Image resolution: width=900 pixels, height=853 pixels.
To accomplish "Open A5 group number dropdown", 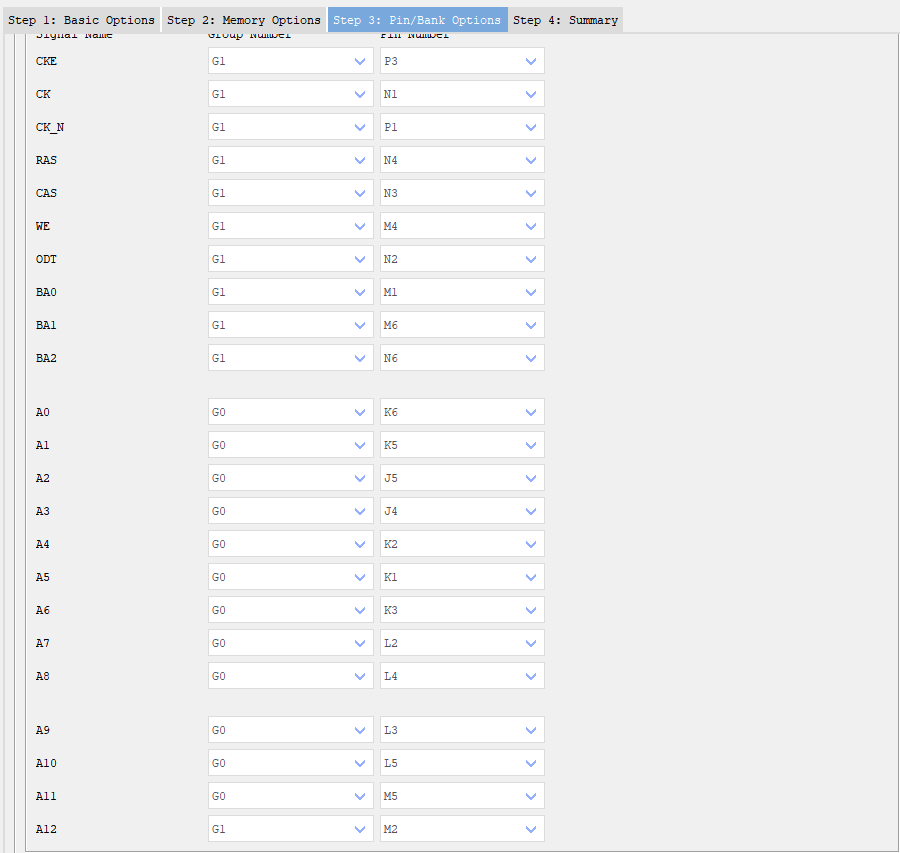I will pyautogui.click(x=290, y=577).
